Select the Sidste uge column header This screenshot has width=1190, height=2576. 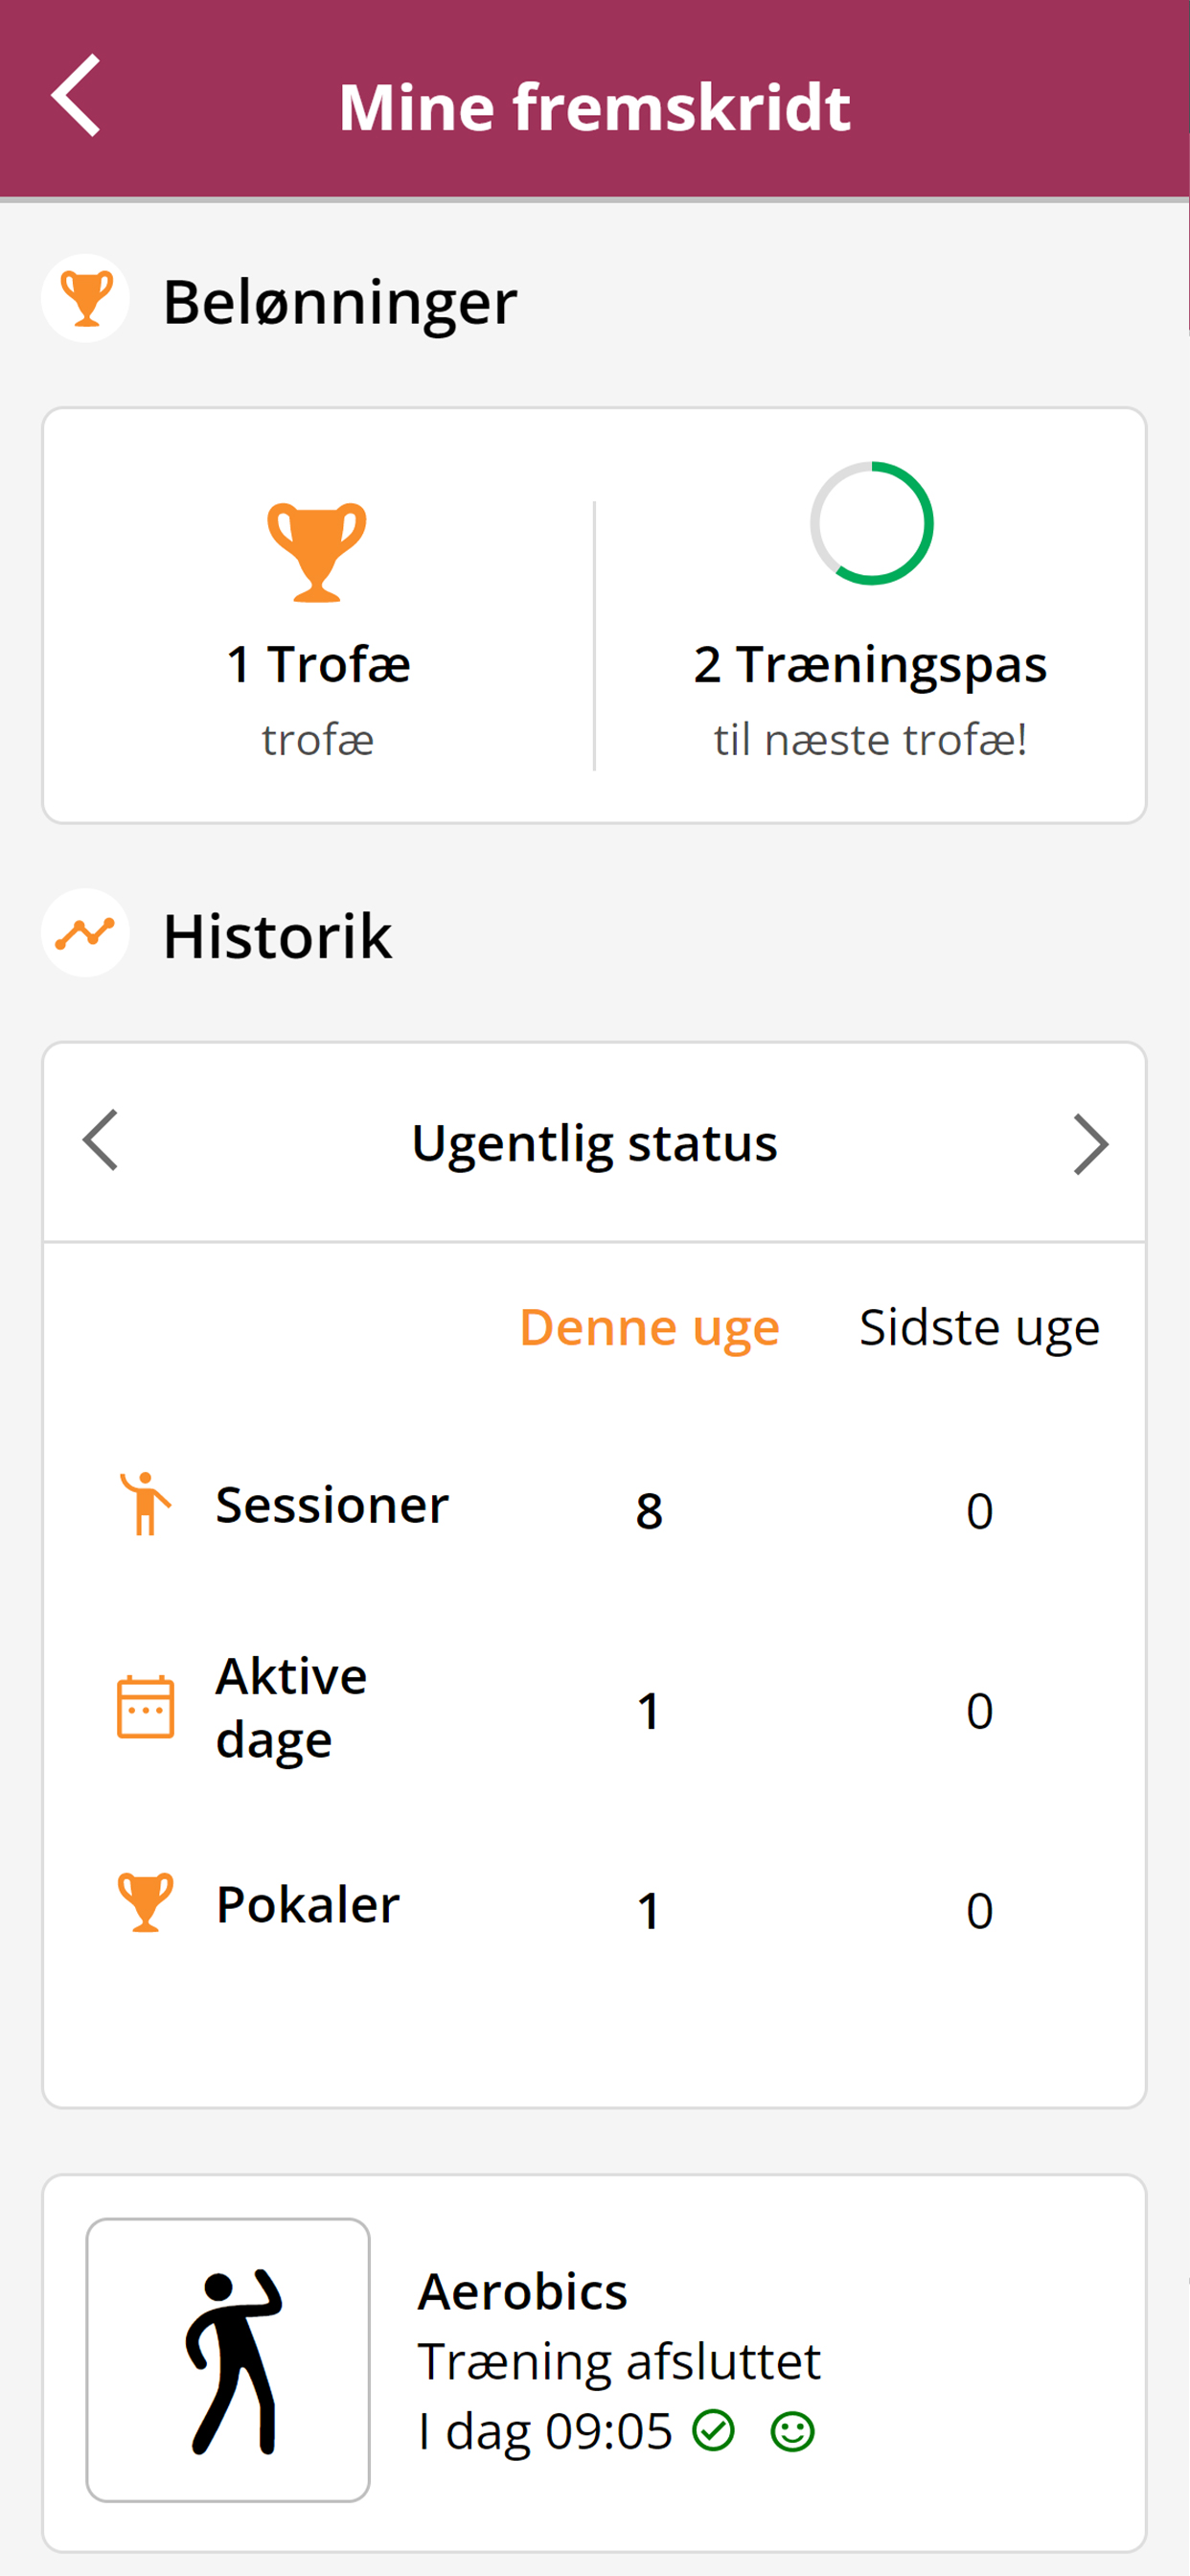979,1327
